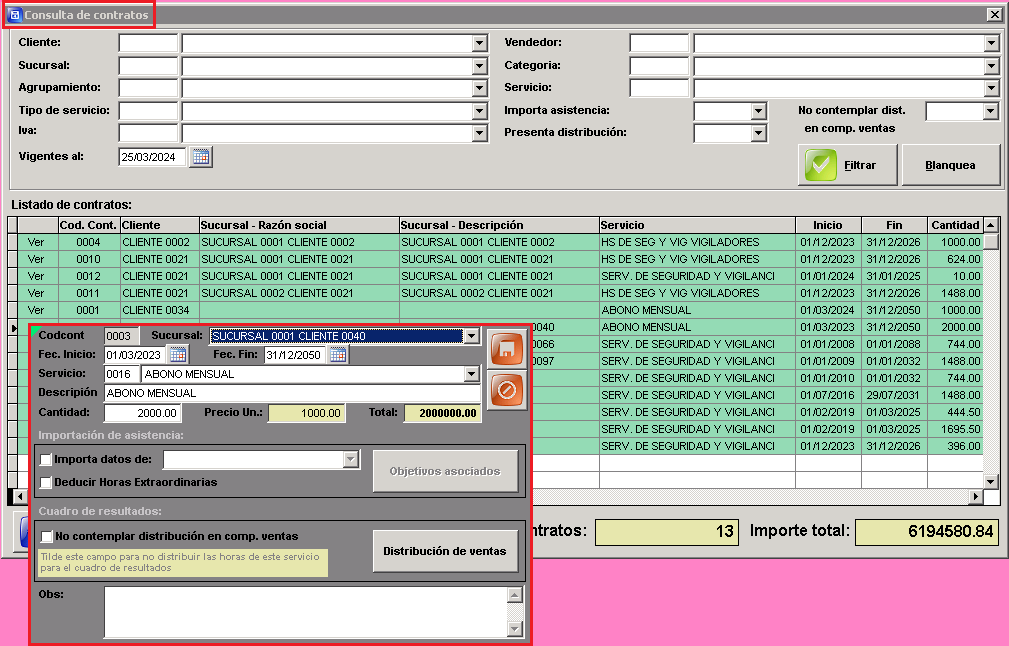Viewport: 1009px width, 646px height.
Task: Click the Vendedor code input field
Action: 659,43
